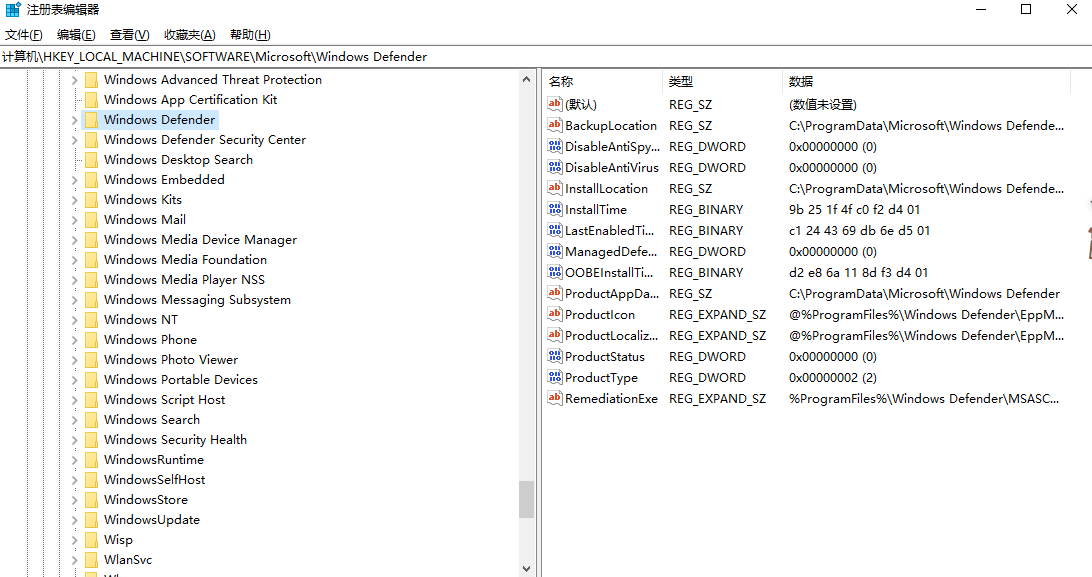Select the WindowsSelfHost key
This screenshot has width=1092, height=577.
point(155,480)
